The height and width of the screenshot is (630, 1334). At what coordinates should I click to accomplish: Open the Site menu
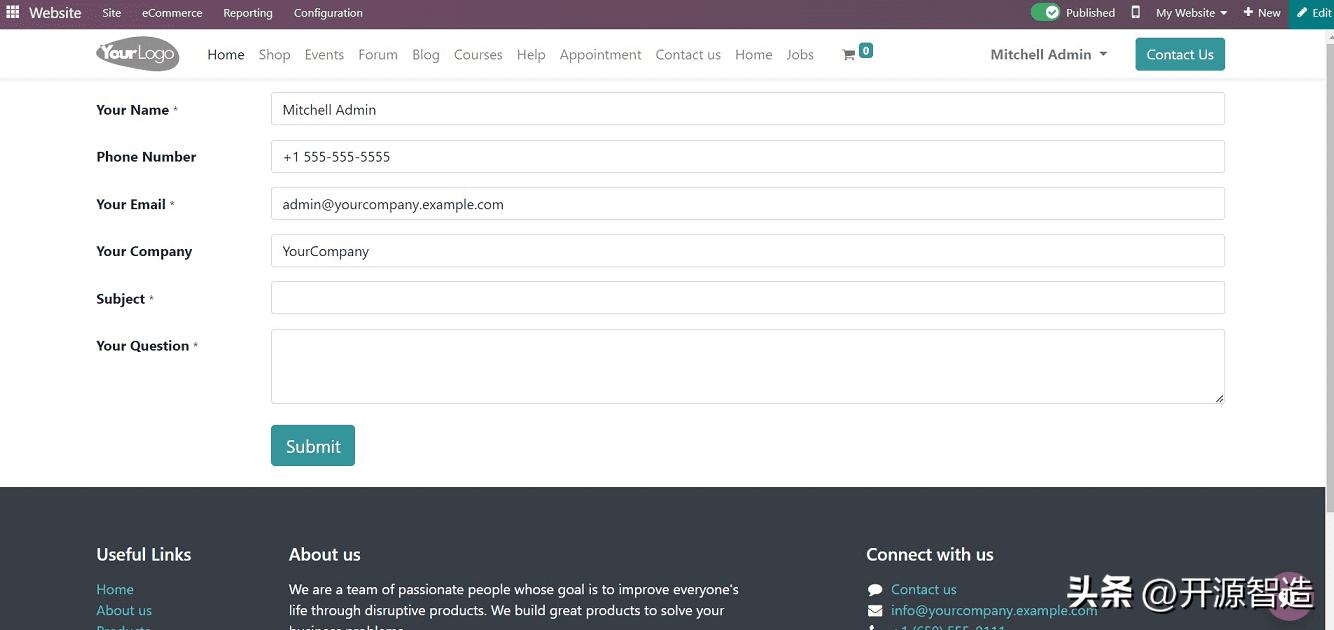click(112, 13)
